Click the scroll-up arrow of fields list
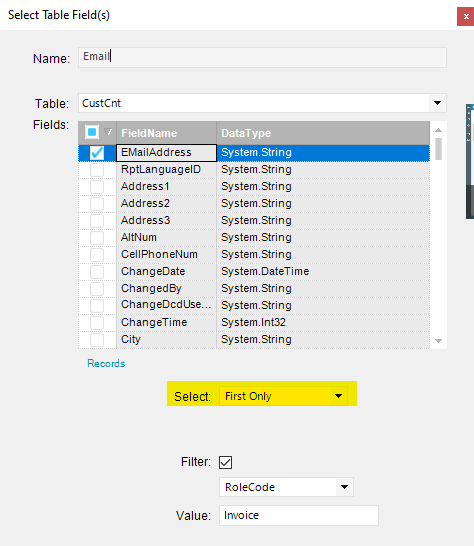This screenshot has height=546, width=474. click(x=438, y=130)
